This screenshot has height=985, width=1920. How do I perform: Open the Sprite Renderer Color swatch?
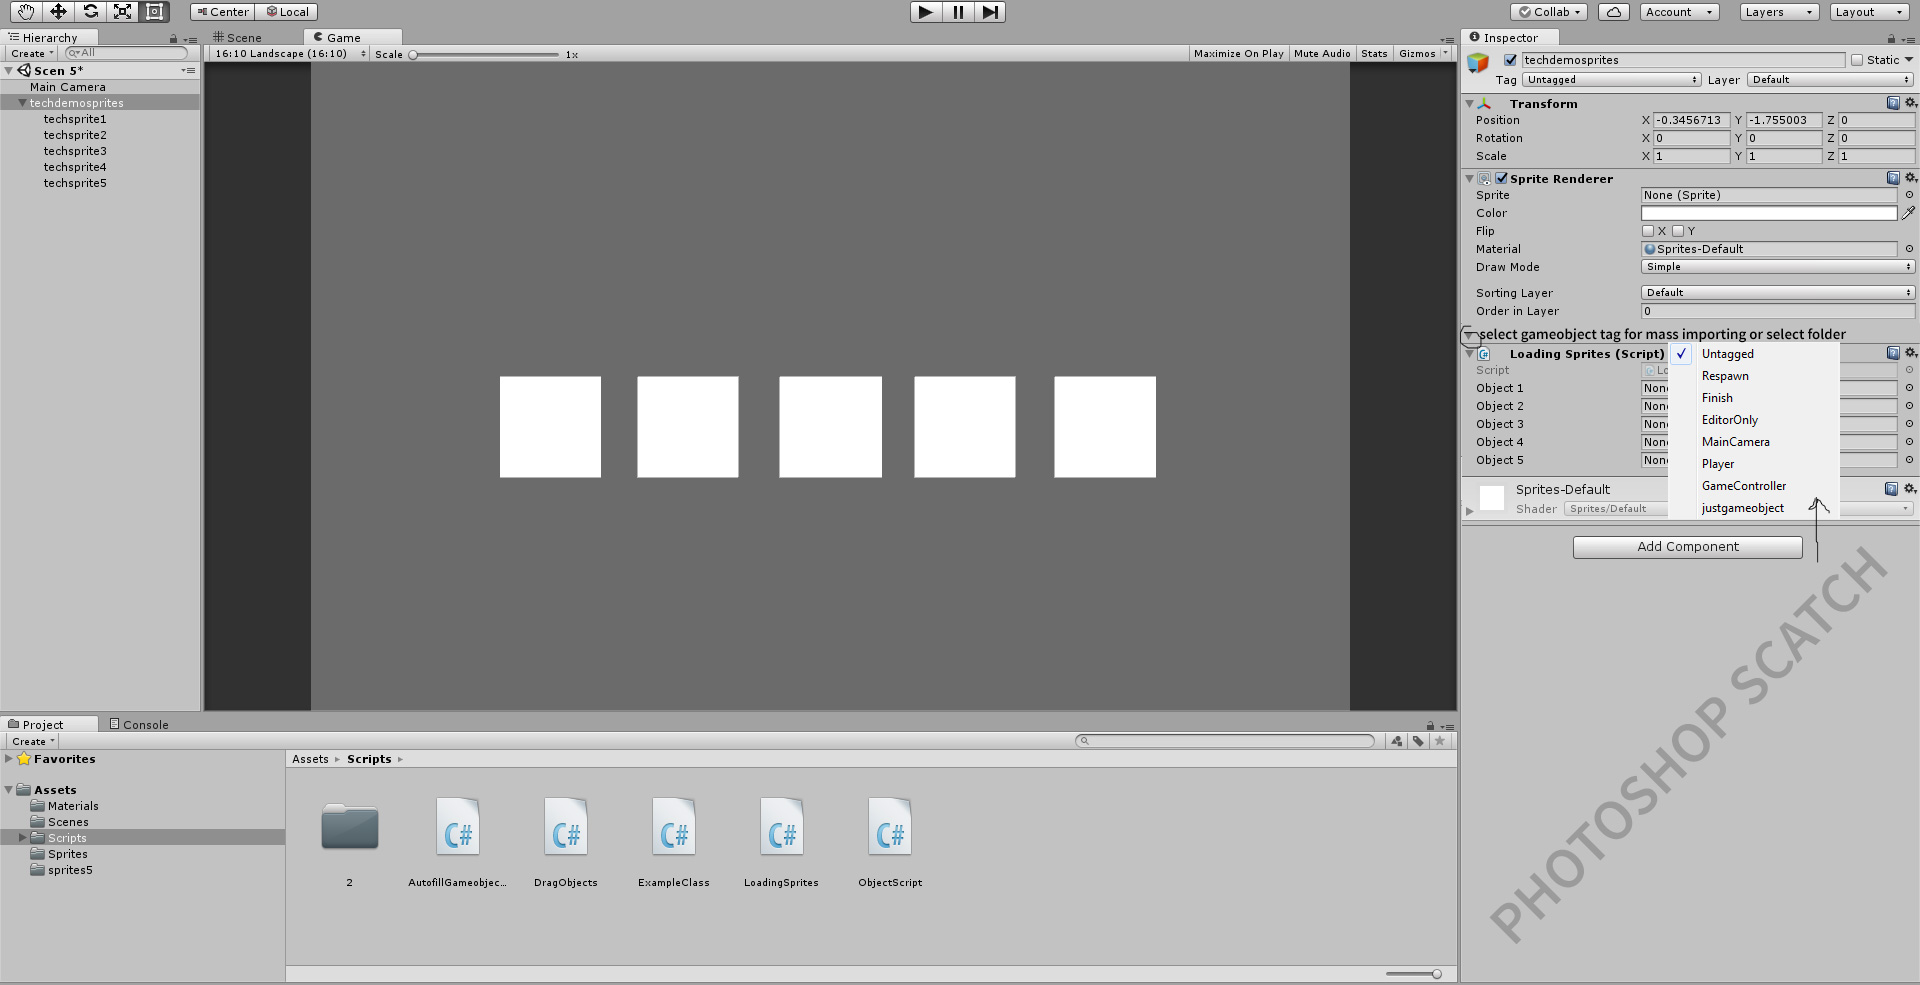pos(1768,213)
